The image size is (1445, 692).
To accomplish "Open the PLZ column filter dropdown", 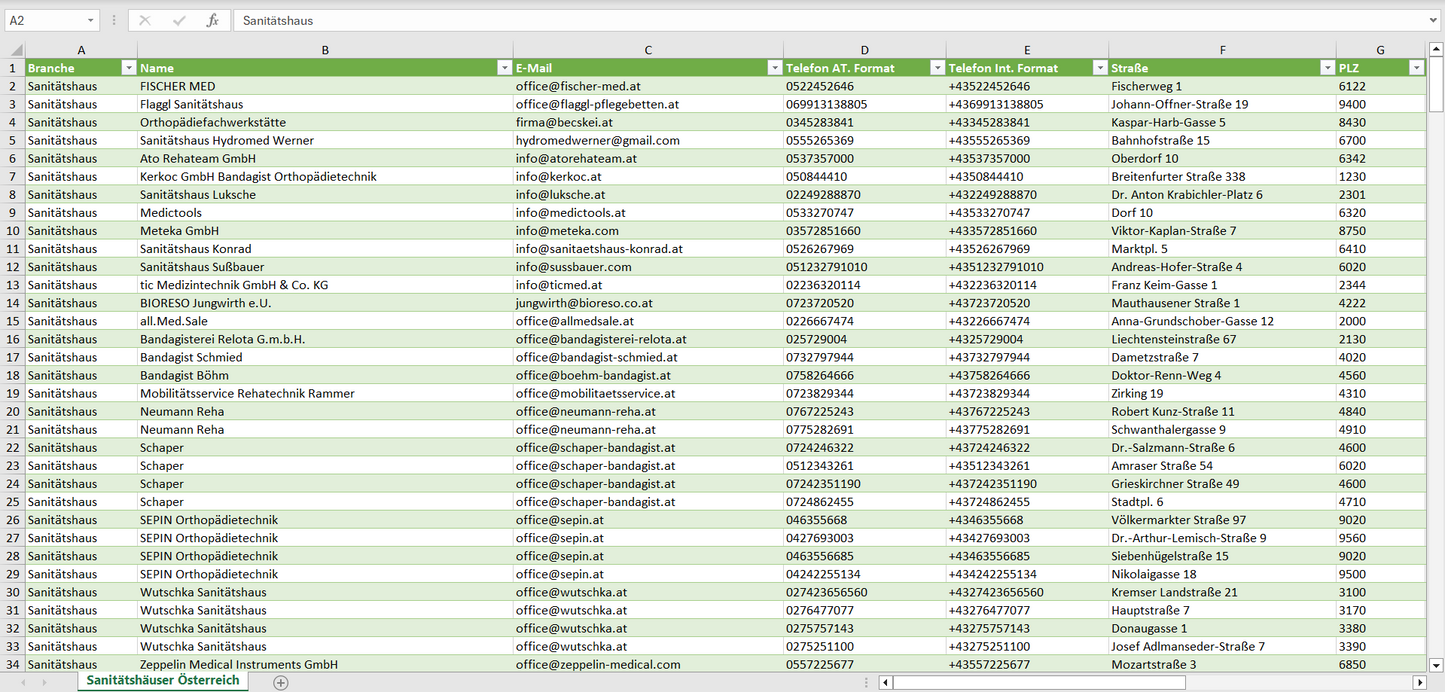I will pyautogui.click(x=1416, y=68).
